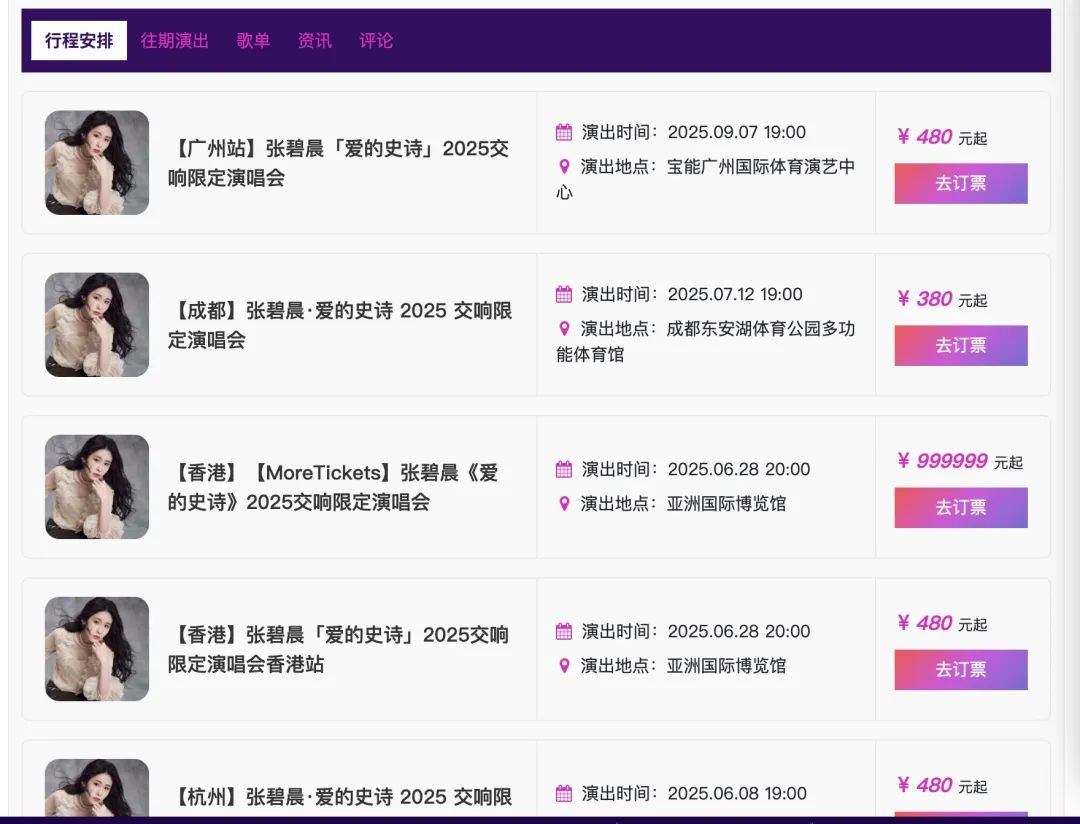Click calendar icon beside 2025.07.12 19:00
Viewport: 1080px width, 824px height.
coord(563,294)
